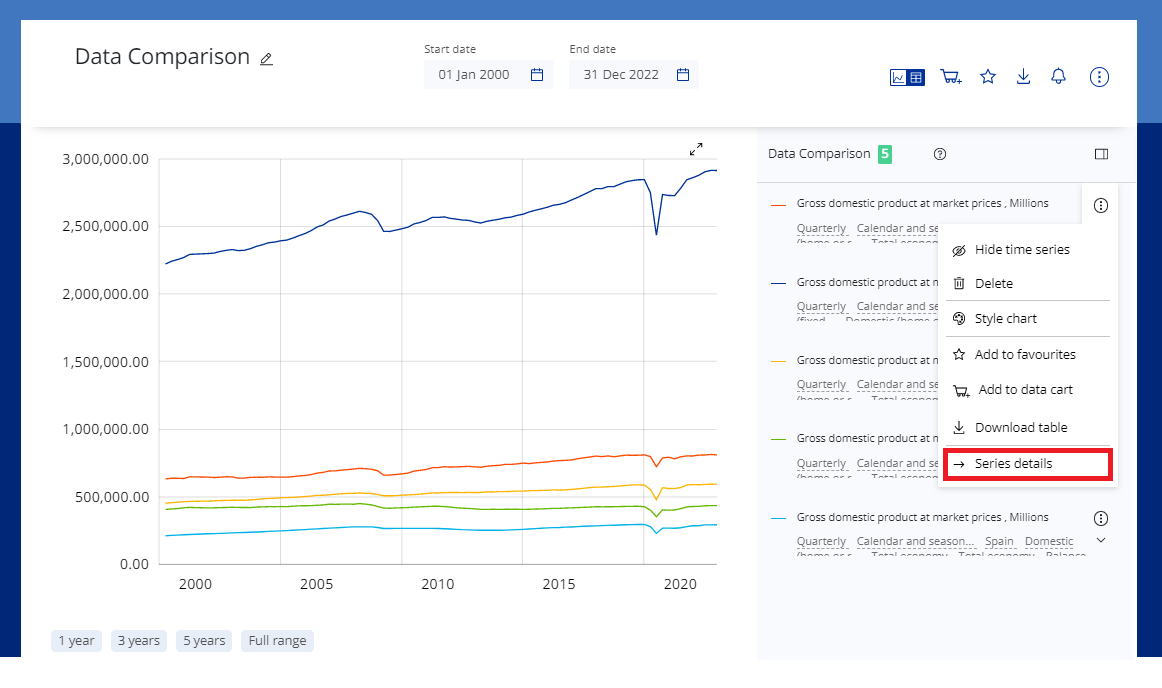Image resolution: width=1162 pixels, height=688 pixels.
Task: Choose Style chart in the context menu
Action: click(x=1005, y=319)
